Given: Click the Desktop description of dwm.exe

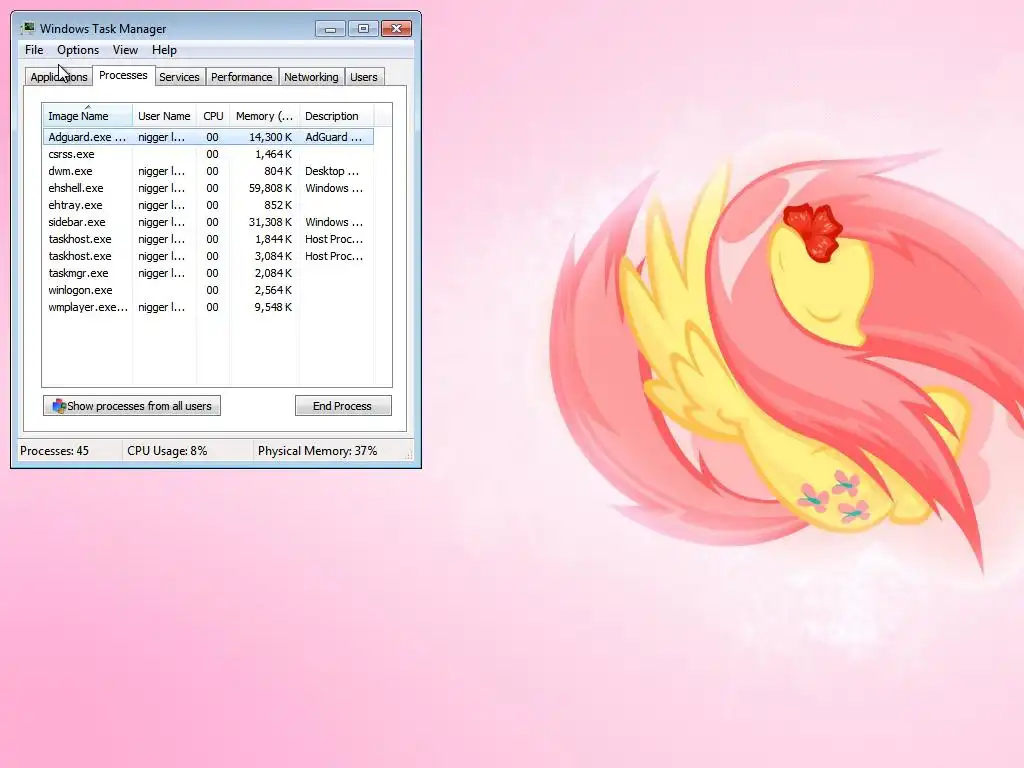Looking at the screenshot, I should pyautogui.click(x=332, y=171).
